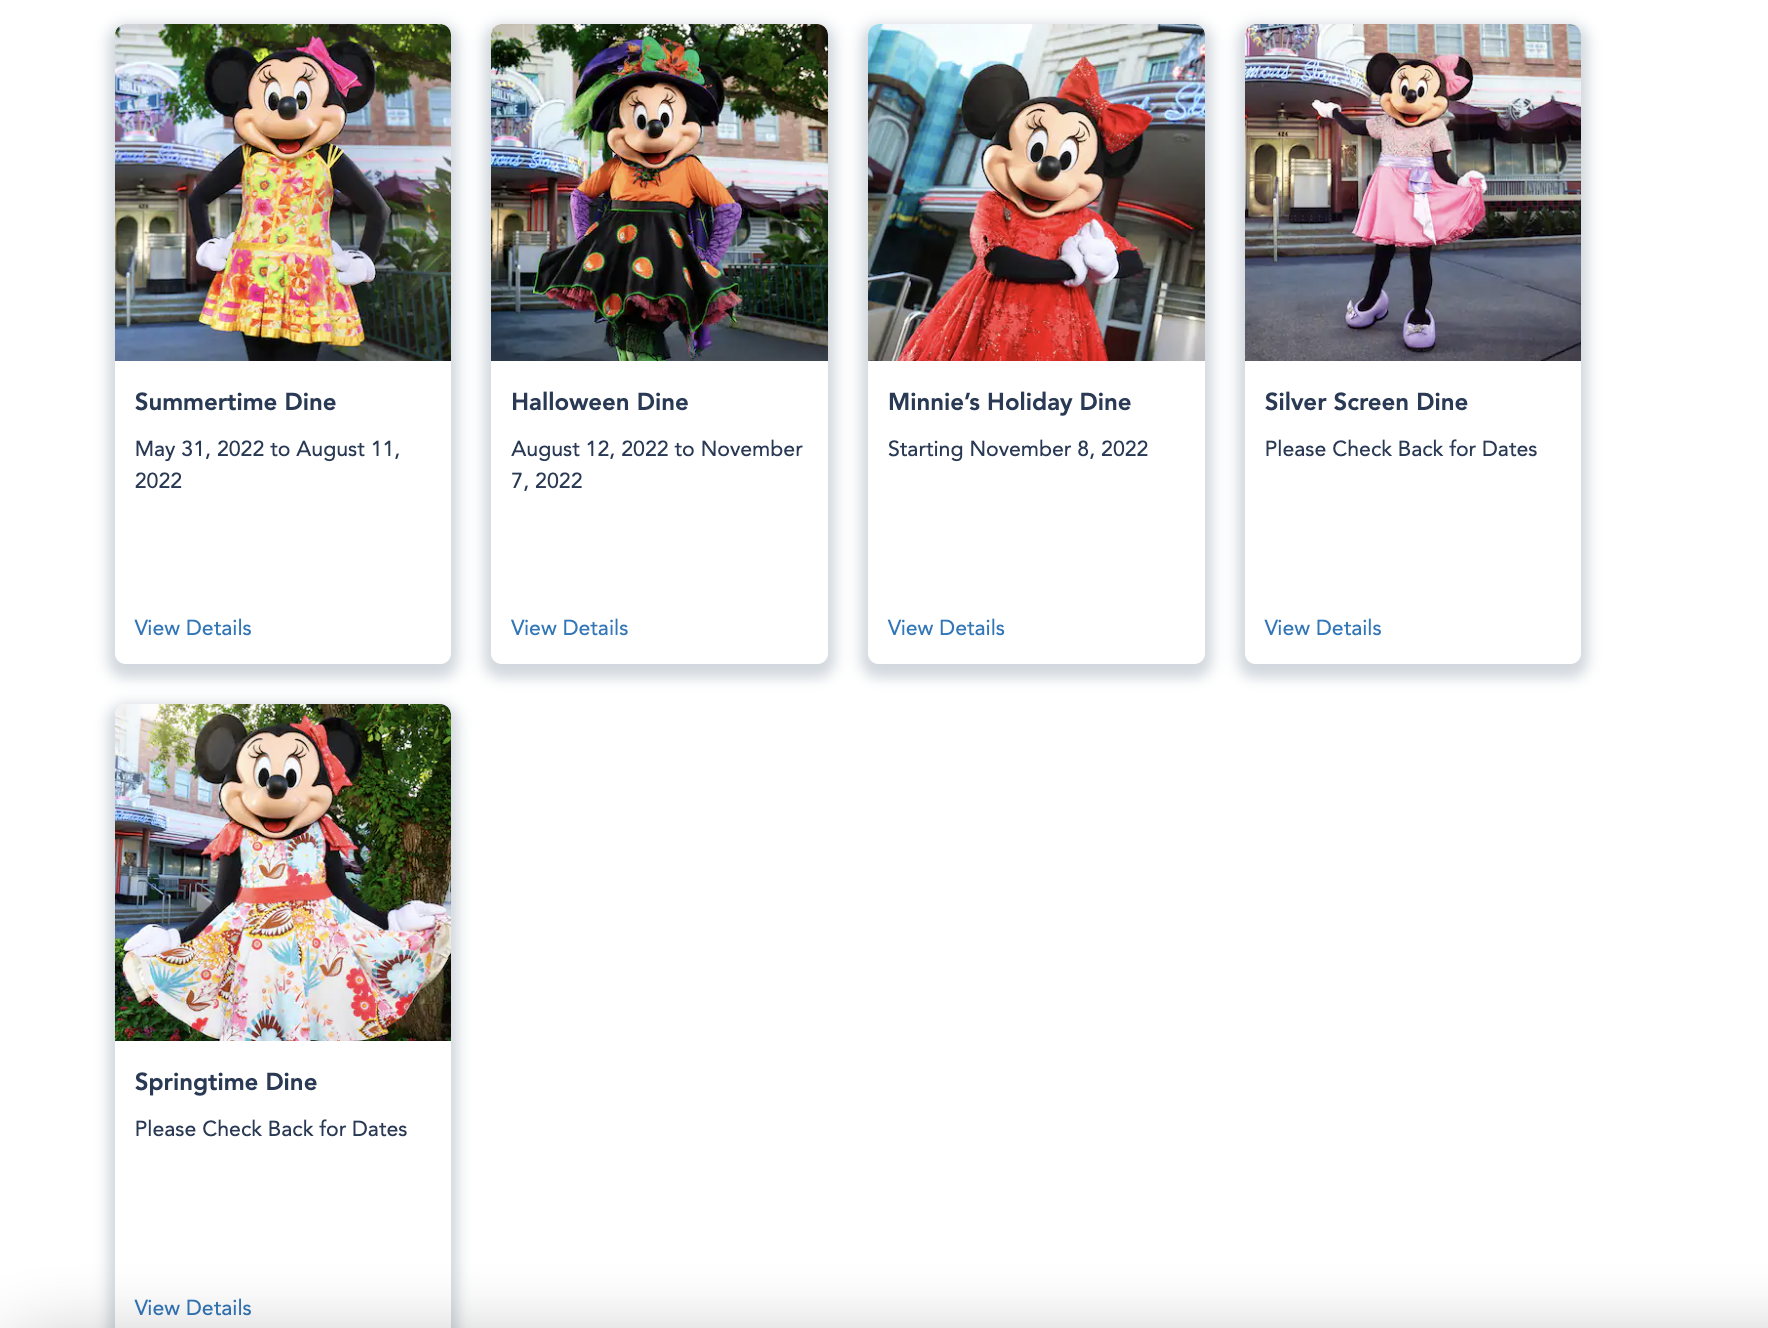This screenshot has height=1328, width=1768.
Task: Select the Springtime Dine title
Action: (x=226, y=1082)
